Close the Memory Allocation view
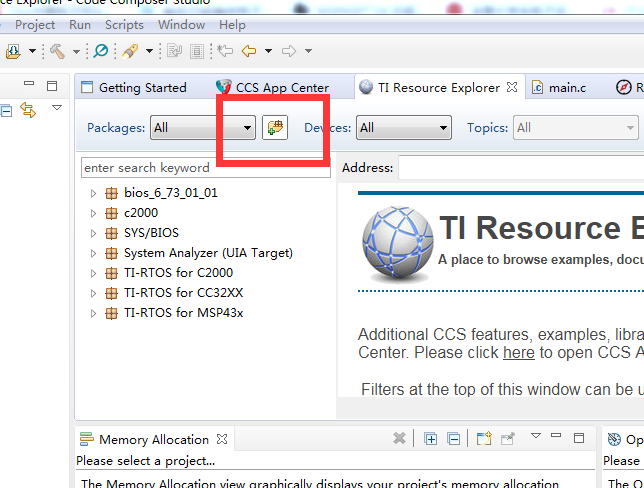 pyautogui.click(x=222, y=439)
